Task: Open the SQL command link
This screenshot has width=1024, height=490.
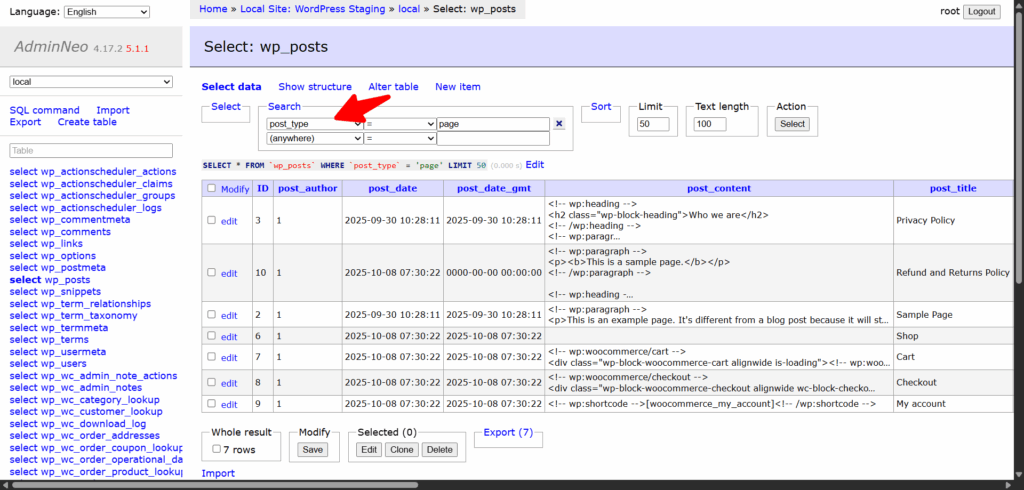Action: pyautogui.click(x=44, y=110)
